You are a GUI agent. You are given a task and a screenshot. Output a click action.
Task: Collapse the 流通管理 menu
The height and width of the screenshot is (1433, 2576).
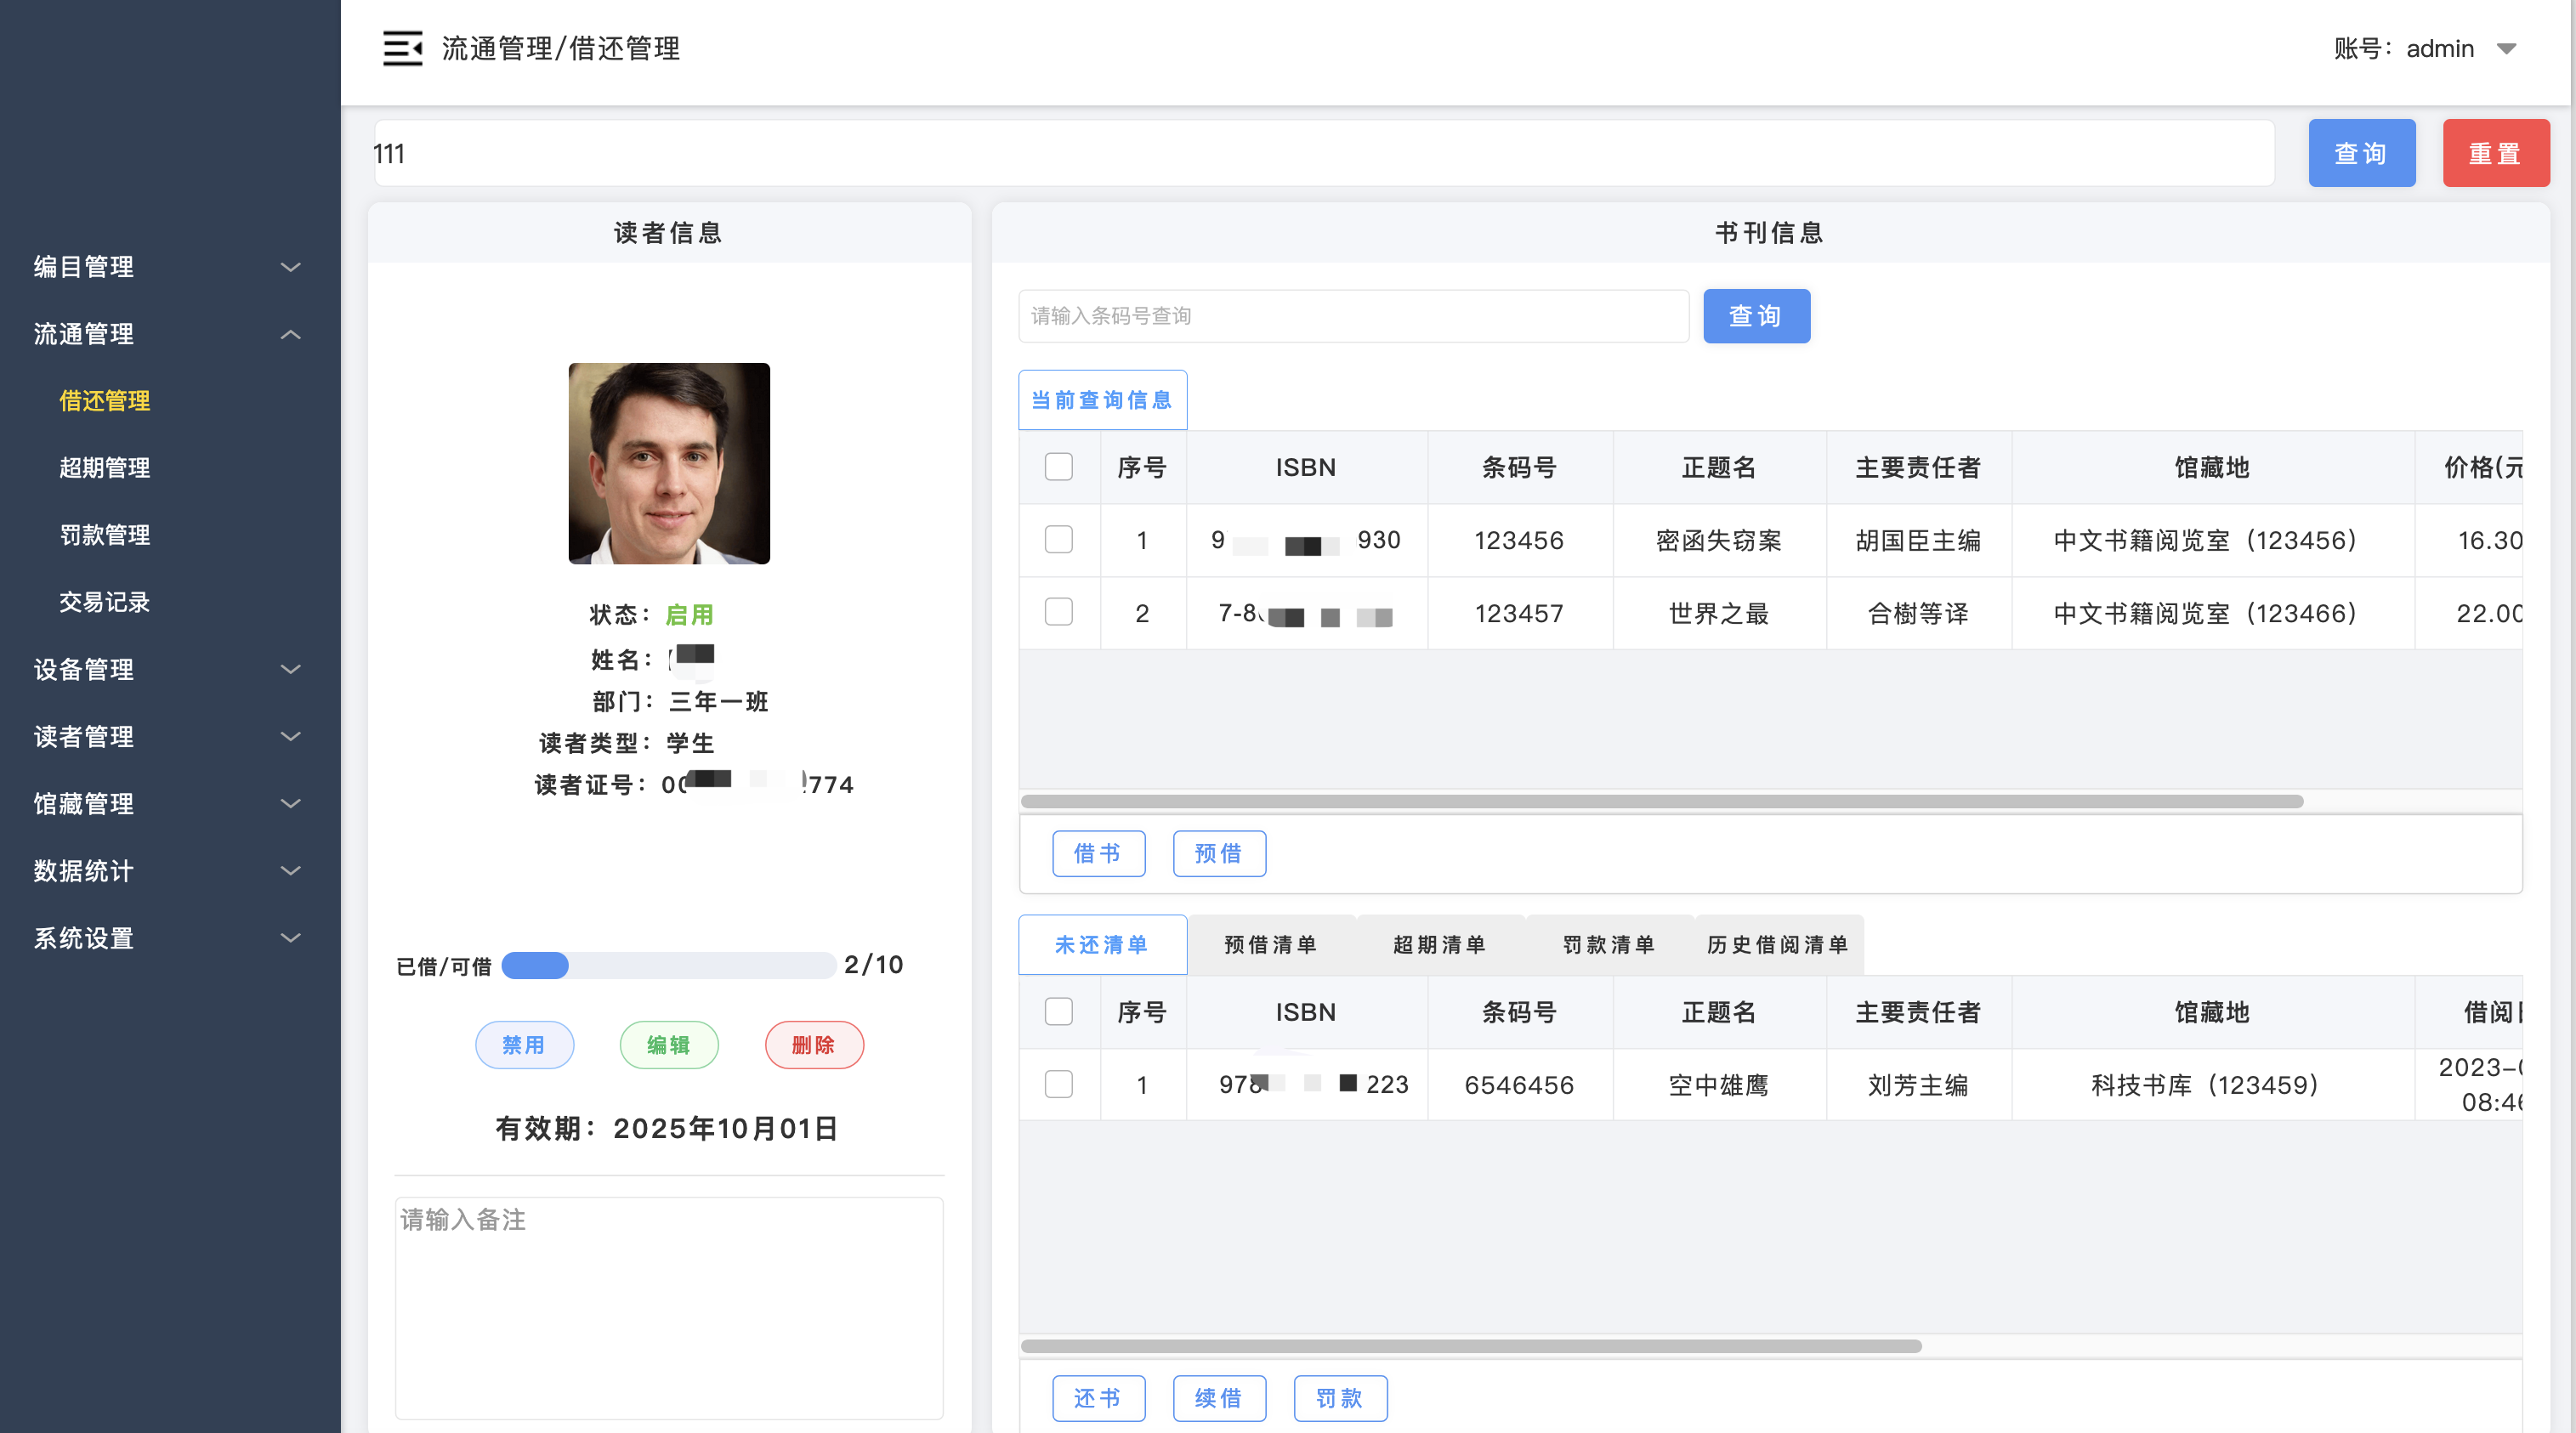pyautogui.click(x=168, y=334)
